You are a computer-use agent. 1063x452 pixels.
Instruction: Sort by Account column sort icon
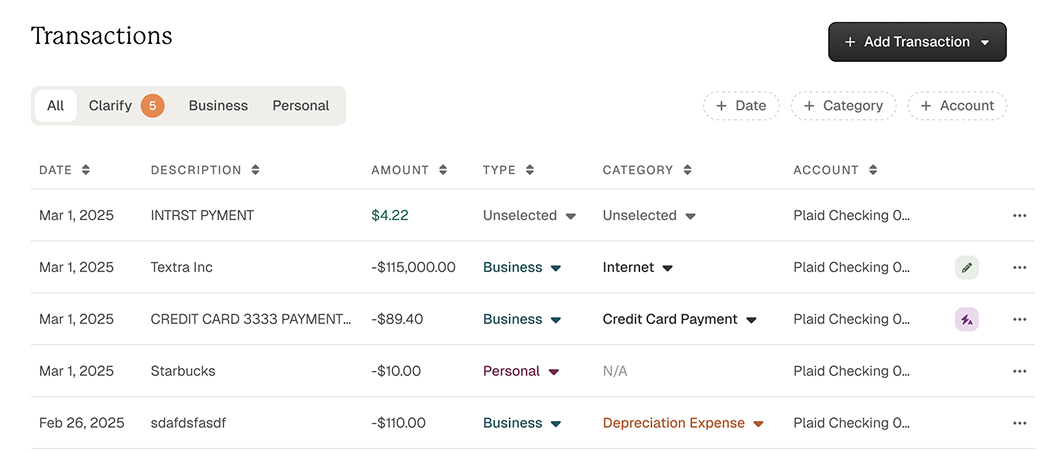tap(873, 171)
